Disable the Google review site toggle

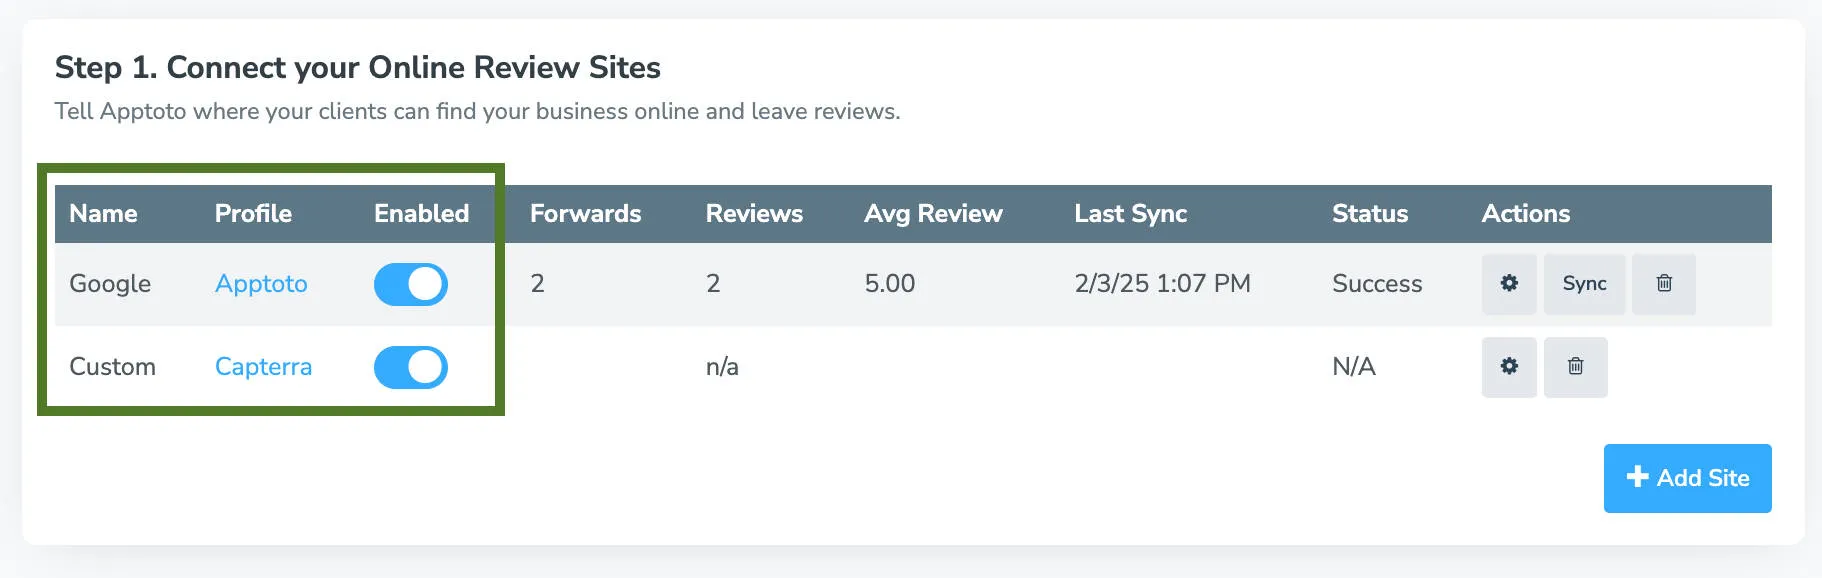pyautogui.click(x=410, y=284)
